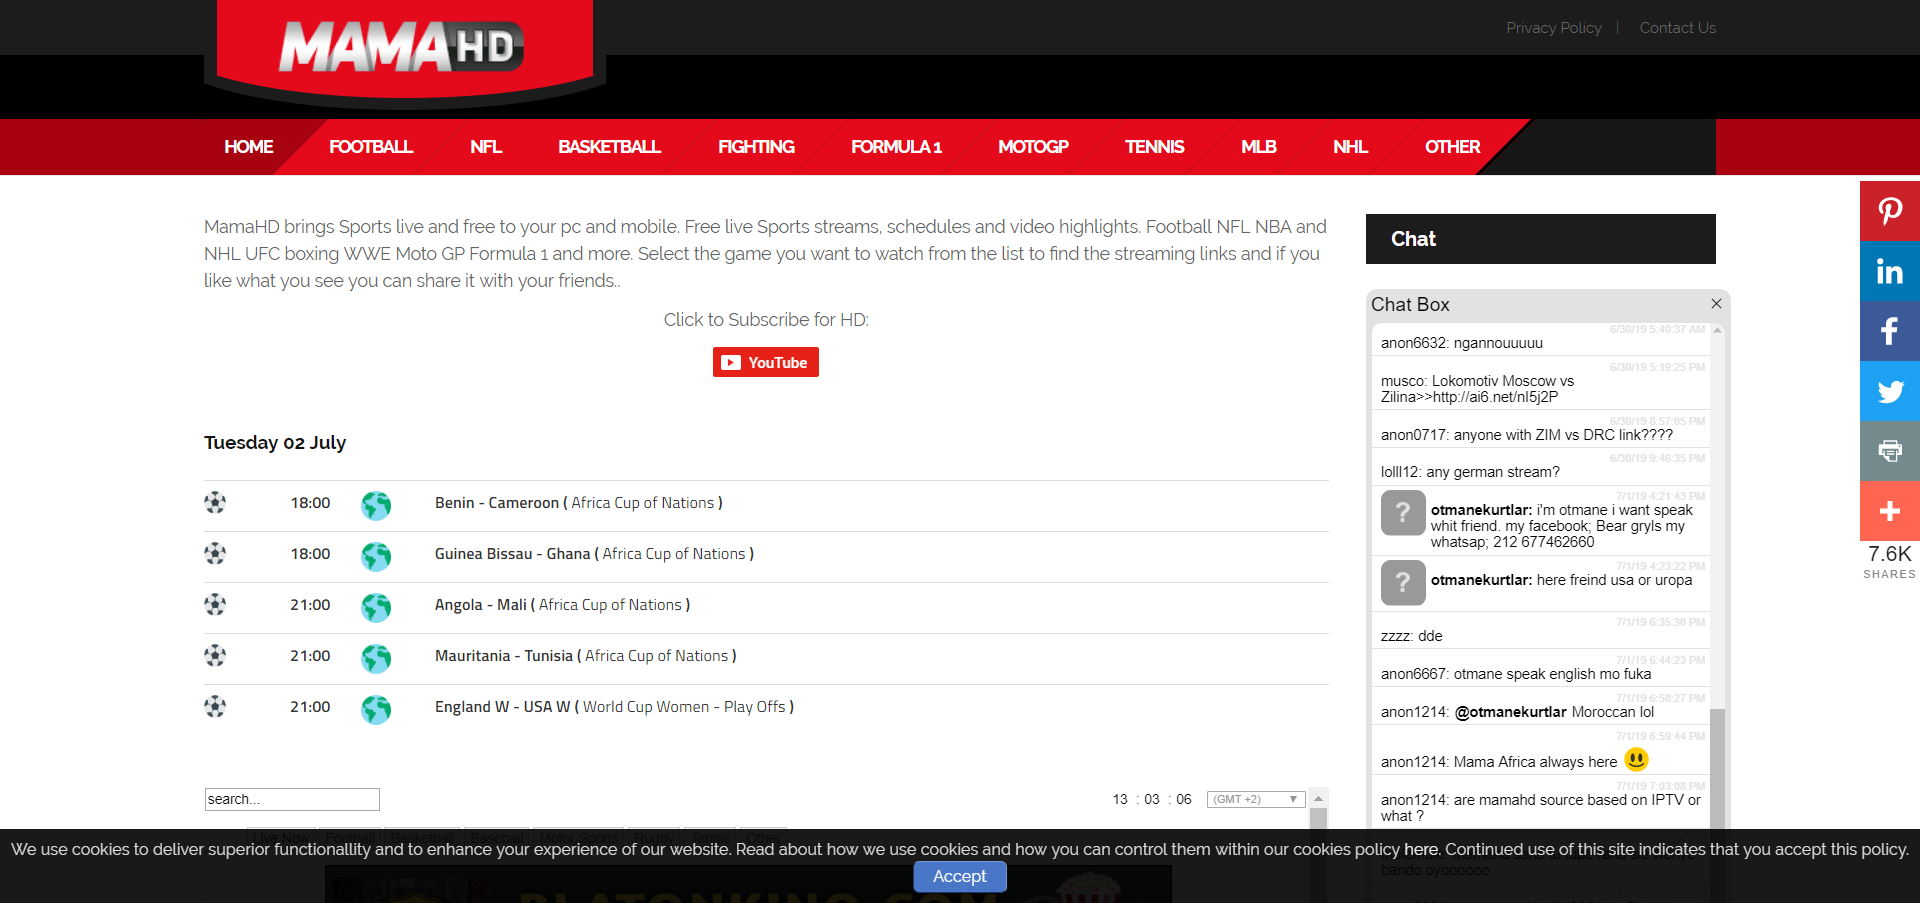Open more sharing options plus icon
Screen dimensions: 1920x903
point(1889,511)
